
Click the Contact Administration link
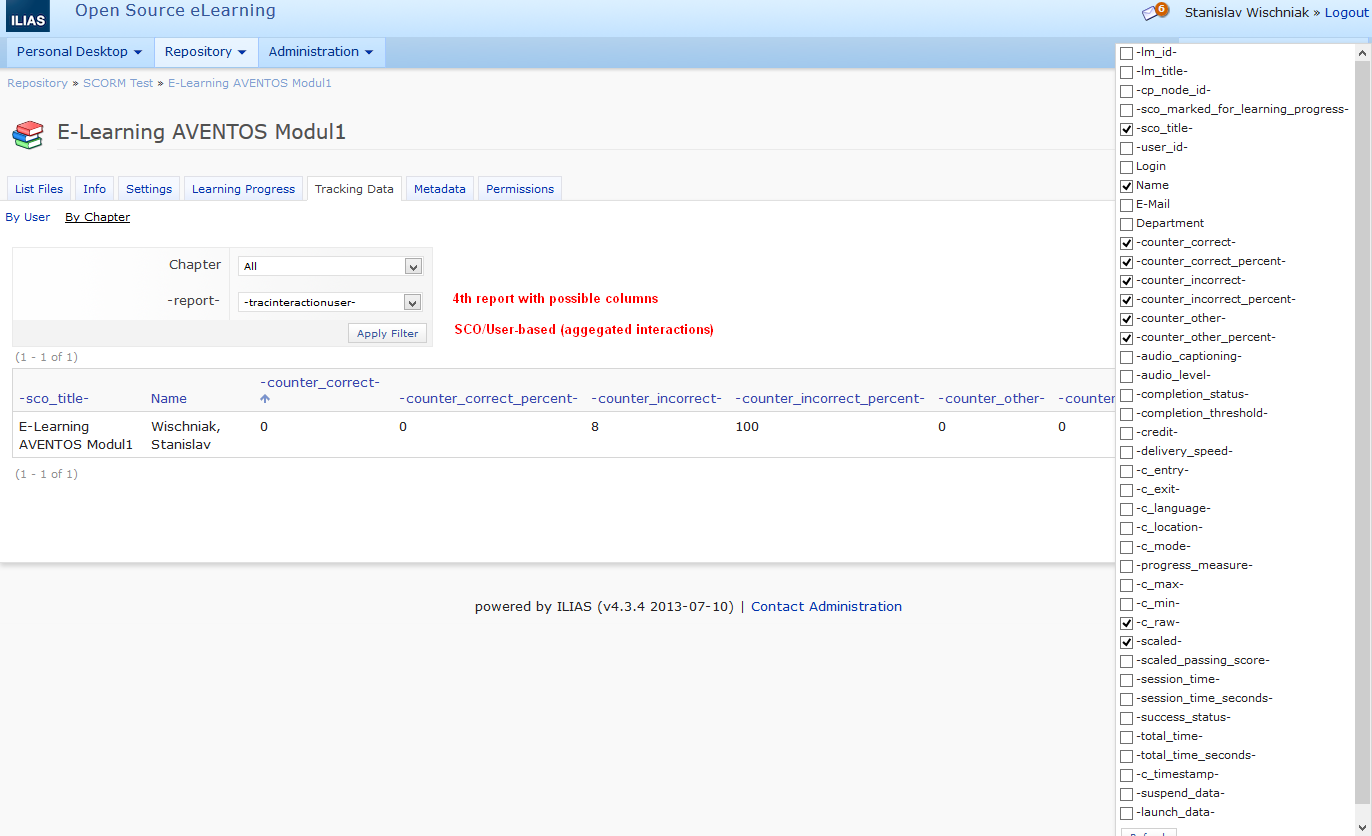tap(826, 607)
